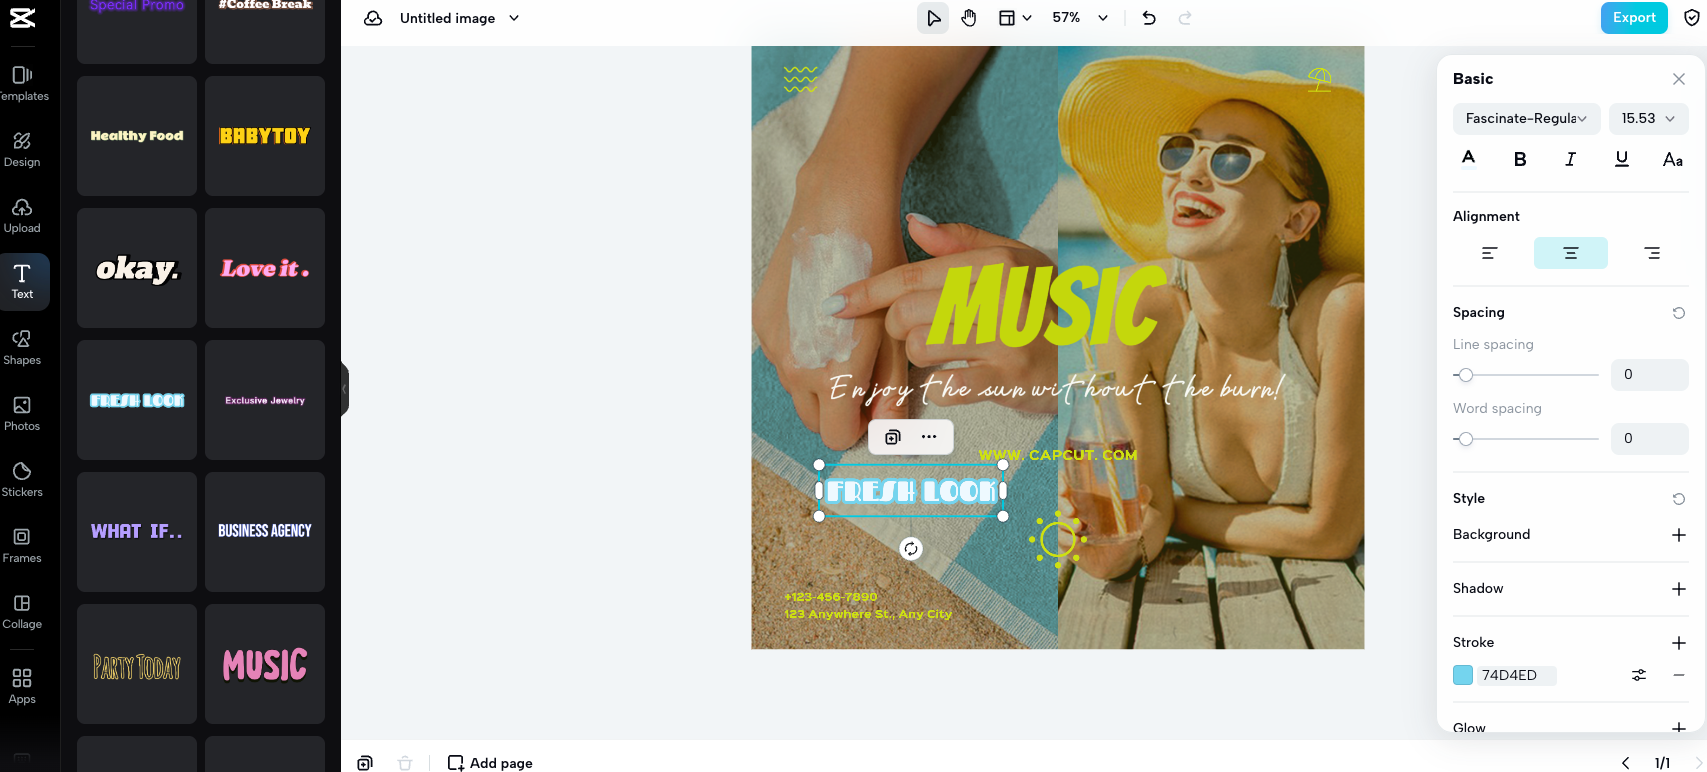
Task: Click the Word spacing value field
Action: point(1650,439)
